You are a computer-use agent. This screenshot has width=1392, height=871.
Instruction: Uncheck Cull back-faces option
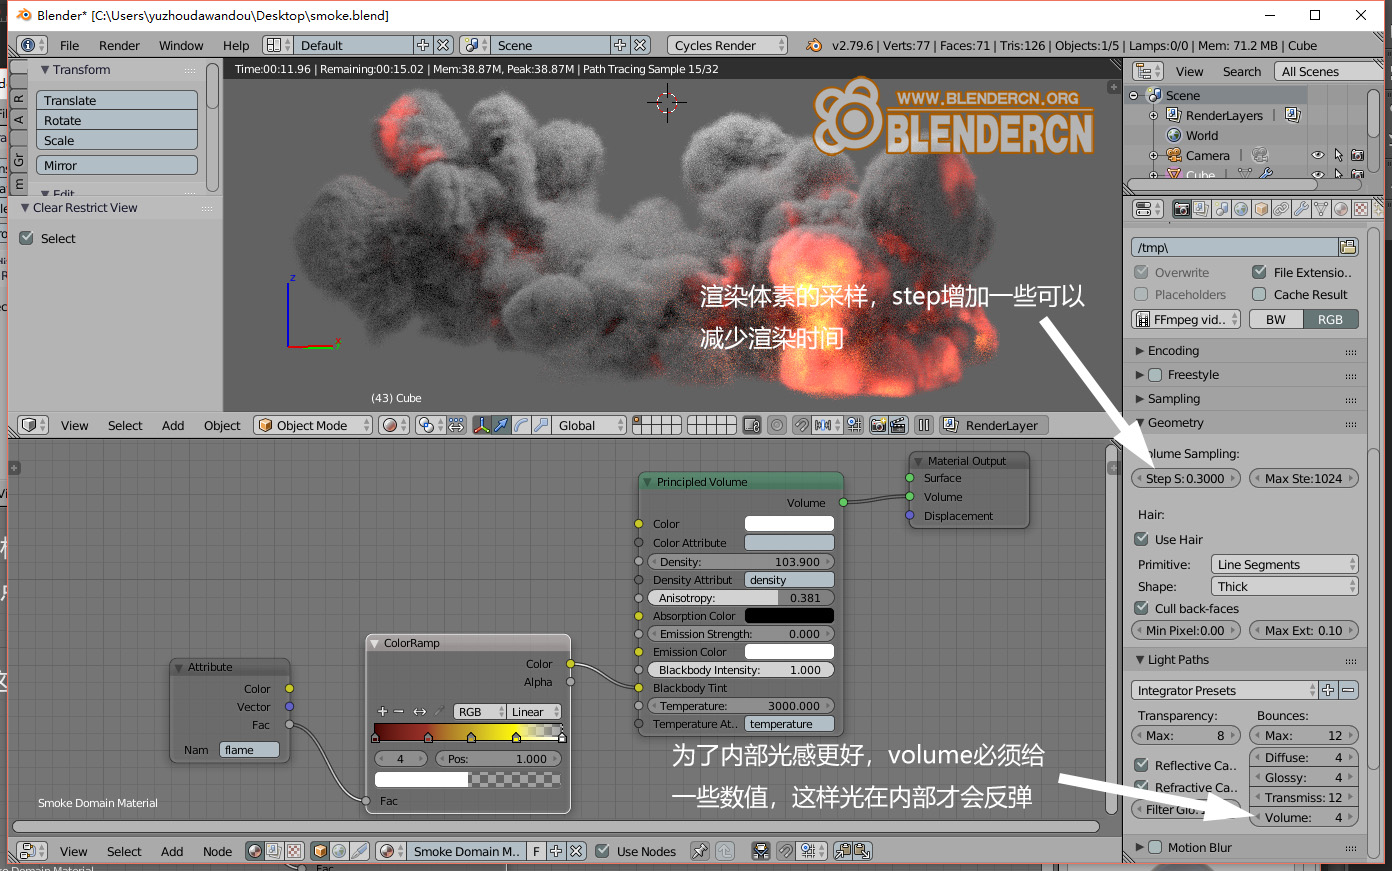(1141, 608)
